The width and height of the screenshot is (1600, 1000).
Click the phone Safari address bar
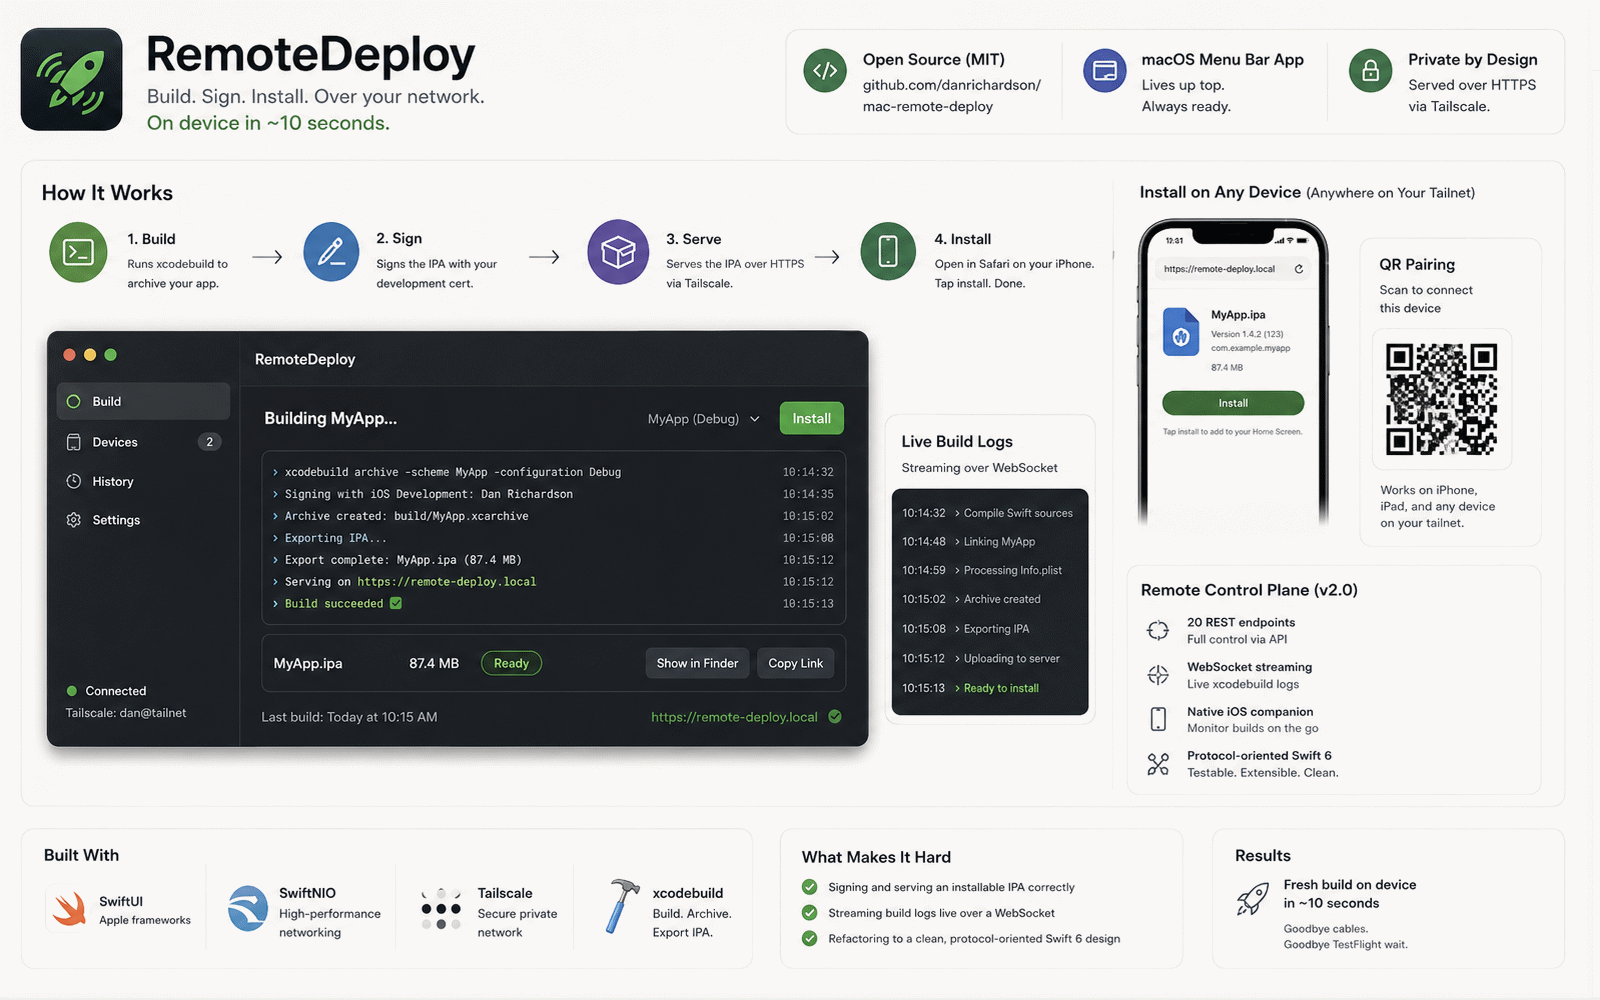[x=1233, y=269]
